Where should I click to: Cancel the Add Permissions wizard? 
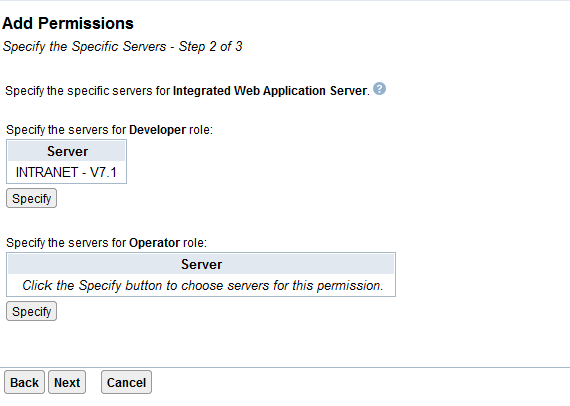point(126,382)
